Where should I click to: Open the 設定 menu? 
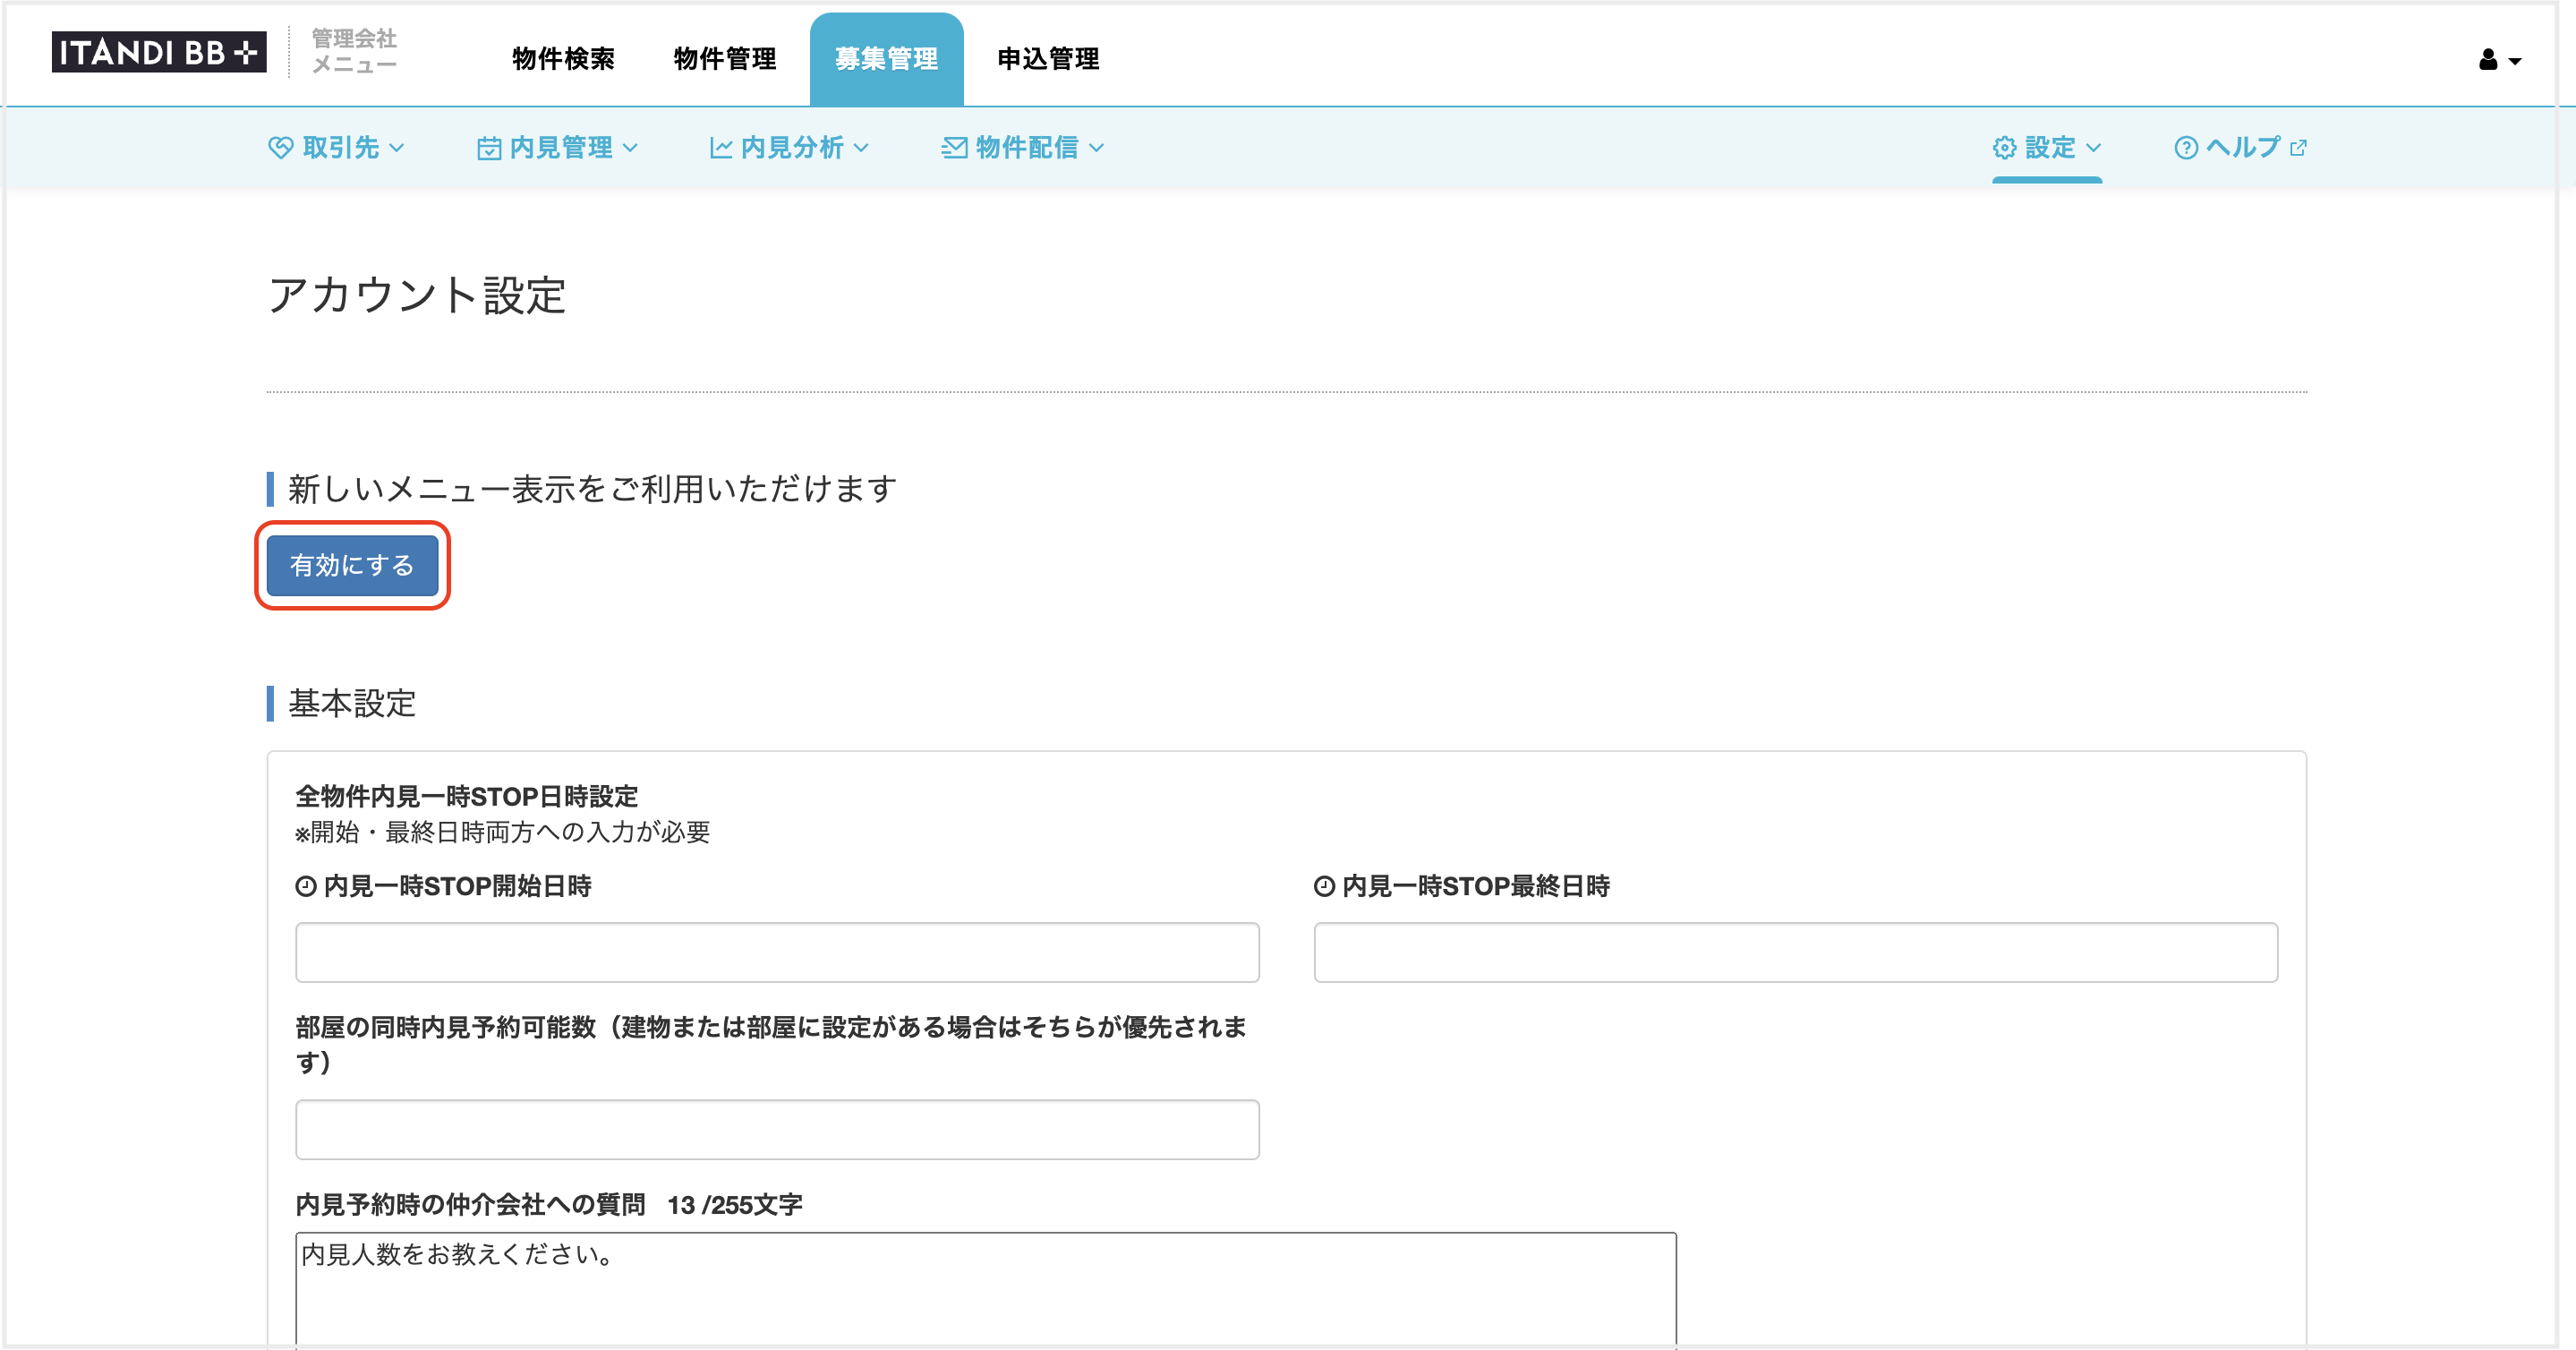pyautogui.click(x=2047, y=148)
